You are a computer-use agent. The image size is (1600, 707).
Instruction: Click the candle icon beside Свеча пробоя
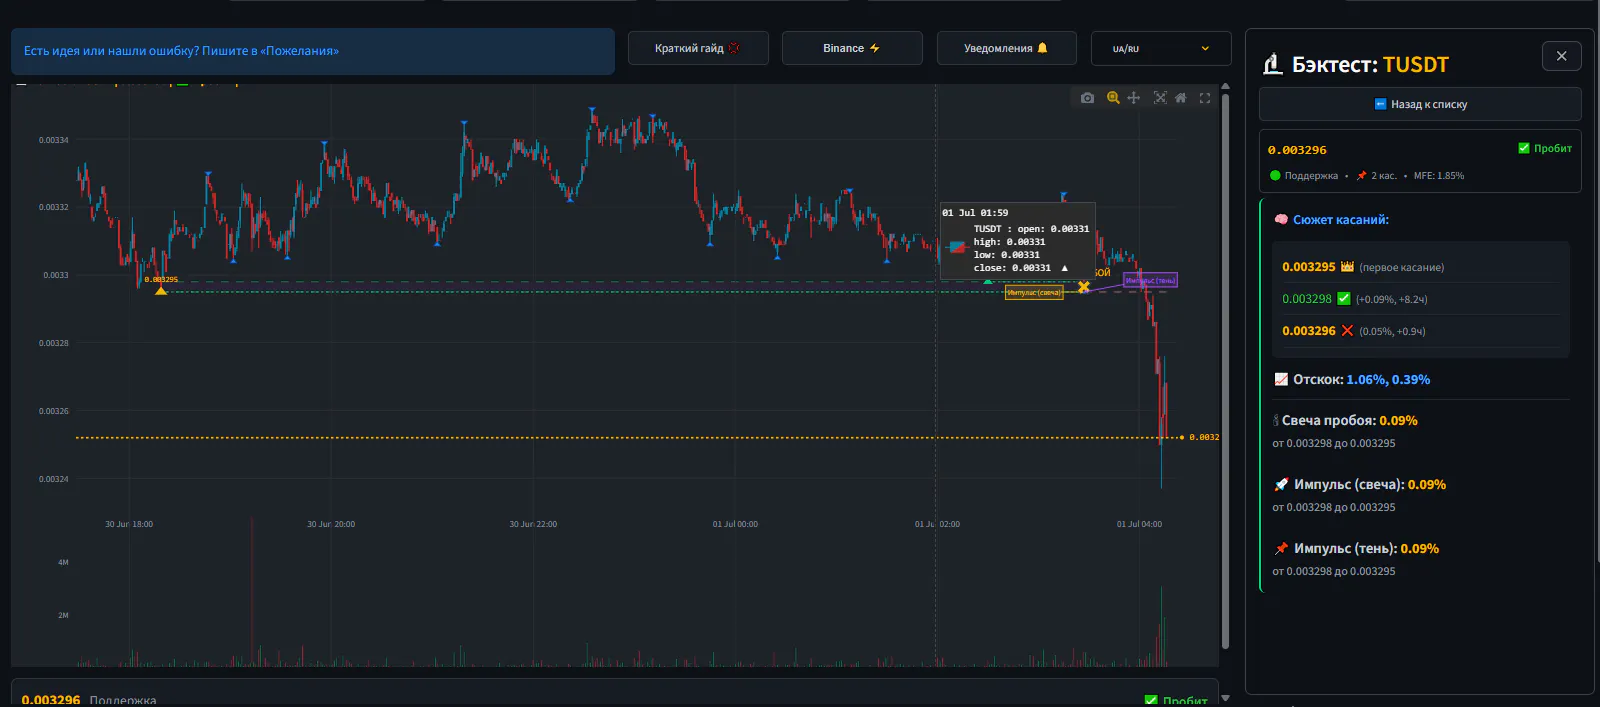[x=1276, y=421]
